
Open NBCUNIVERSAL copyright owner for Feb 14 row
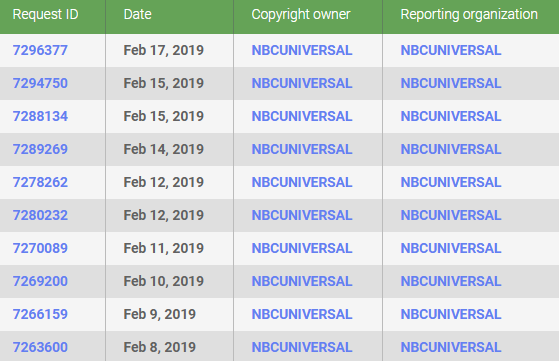click(302, 149)
